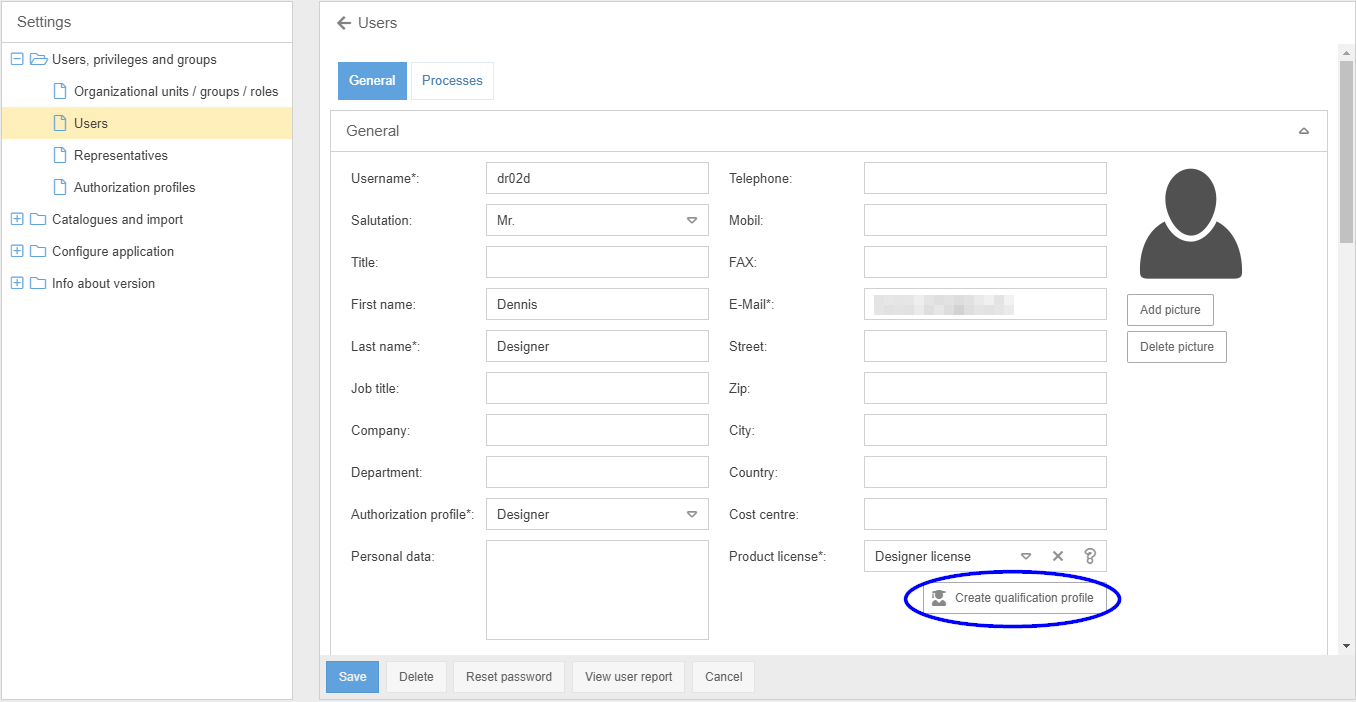This screenshot has height=702, width=1356.
Task: Open the Authorization profile dropdown
Action: tap(691, 514)
